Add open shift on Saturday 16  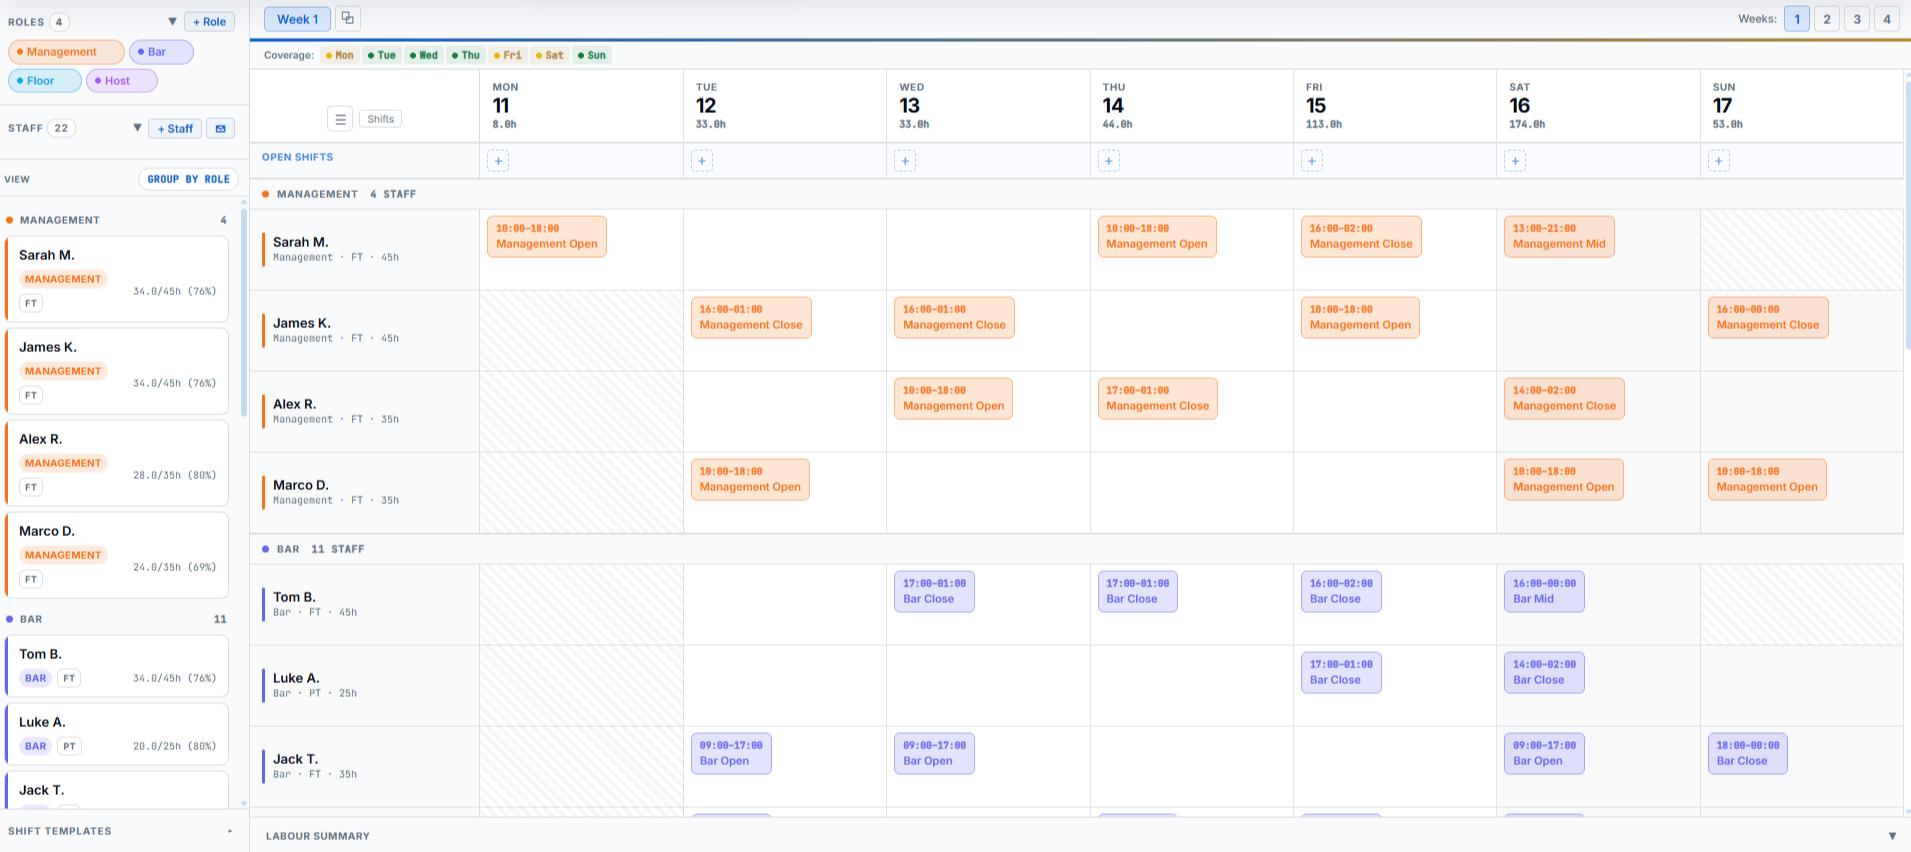[x=1515, y=161]
